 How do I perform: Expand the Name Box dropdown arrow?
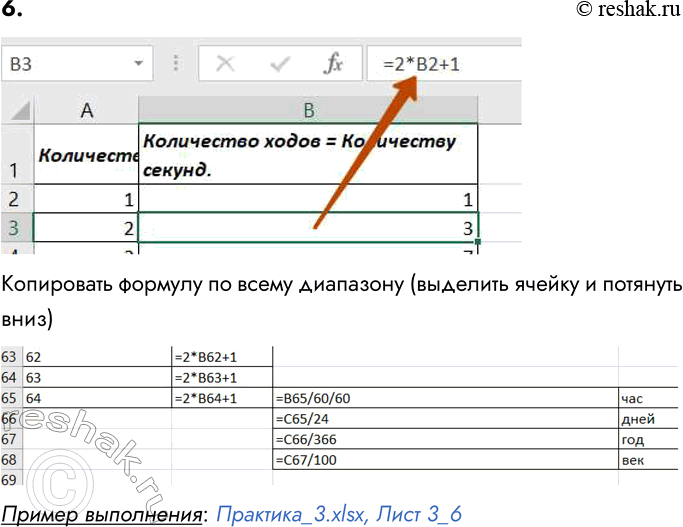(x=136, y=65)
